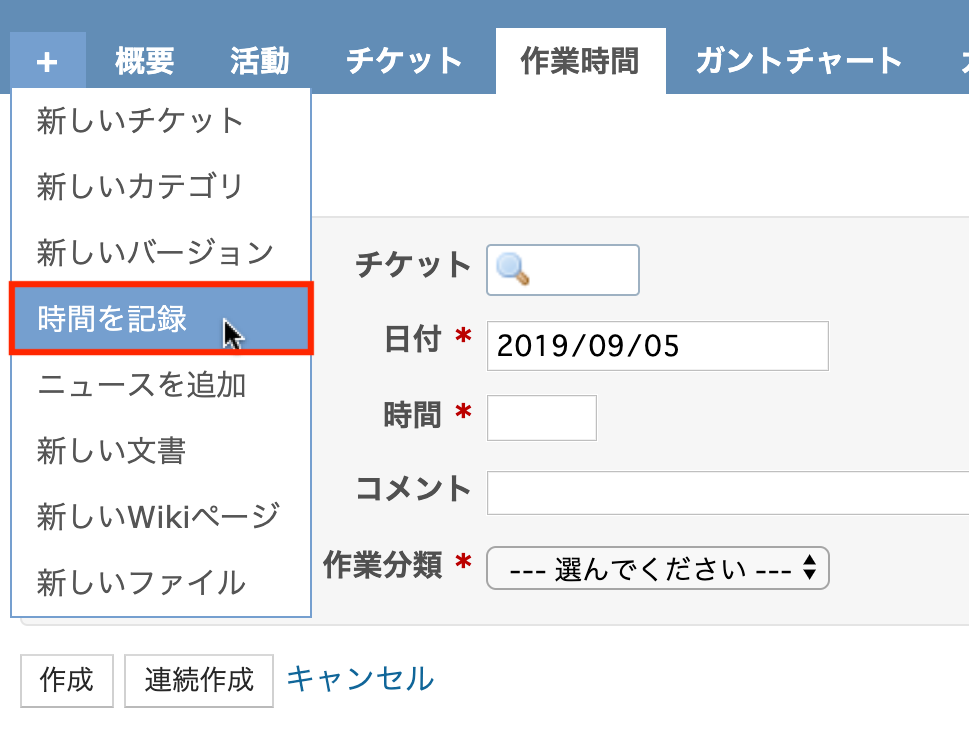Click the magnifier icon in チケット field
Screen dimensions: 969x749
point(512,269)
